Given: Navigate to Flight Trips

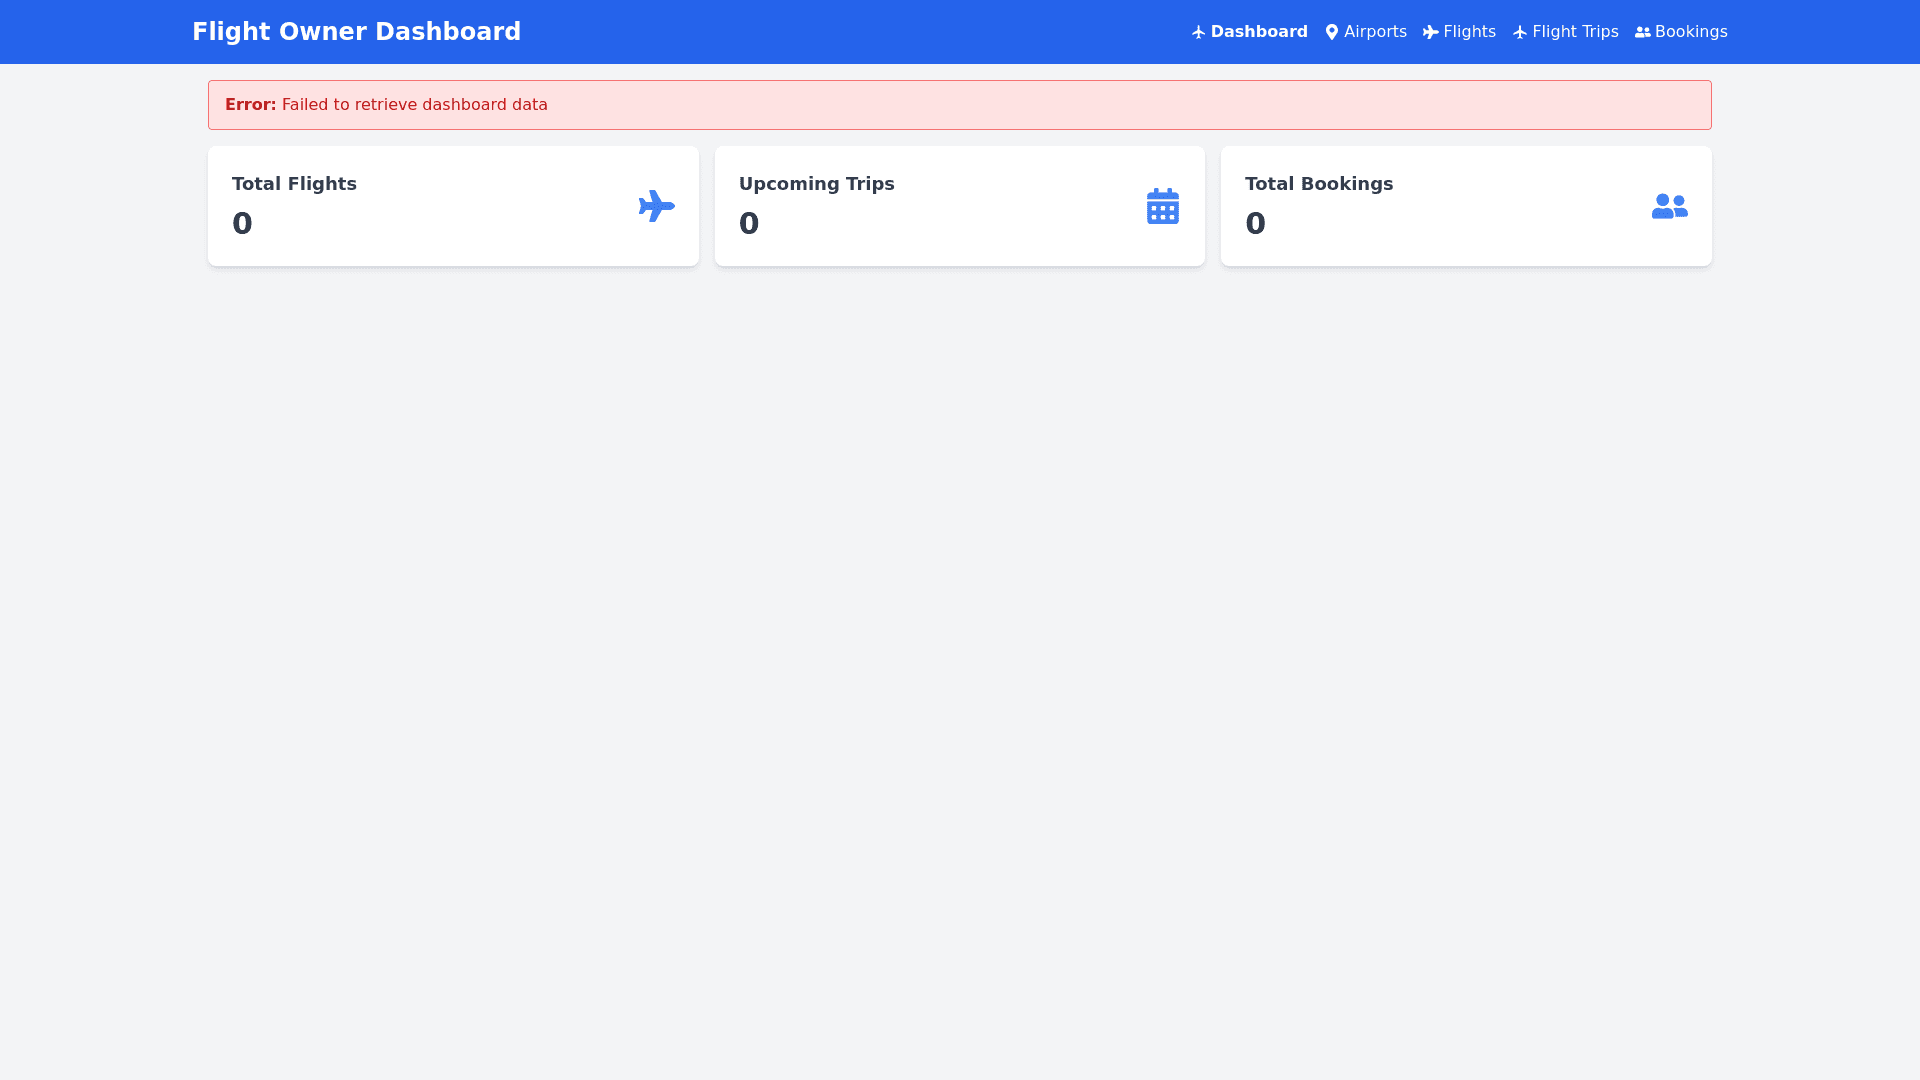Looking at the screenshot, I should point(1574,32).
